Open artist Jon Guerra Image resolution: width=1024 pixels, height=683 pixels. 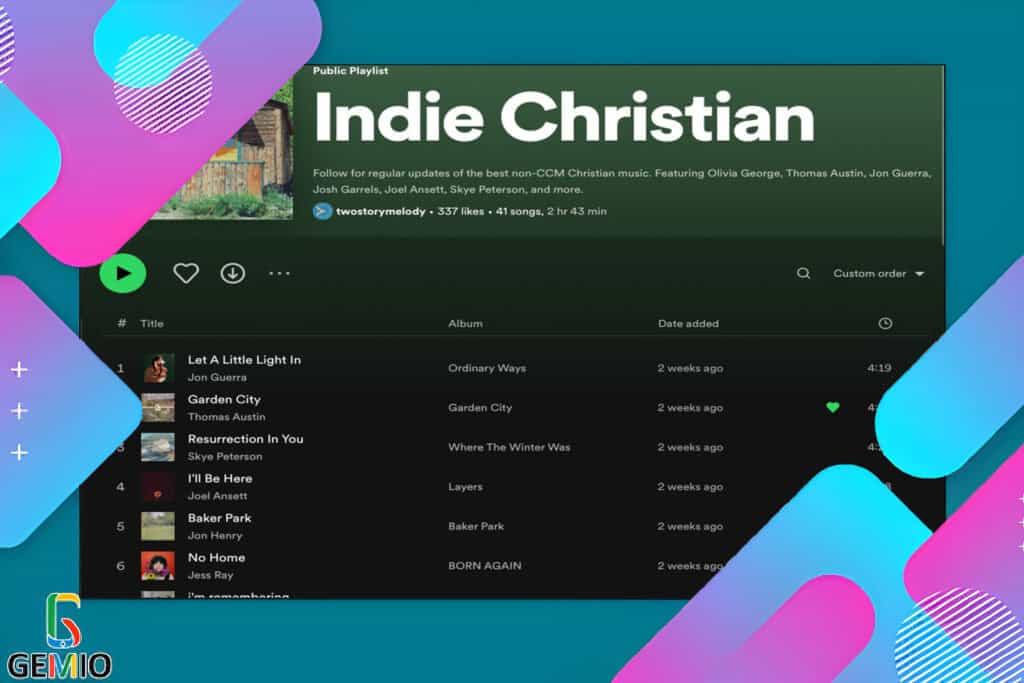pos(217,377)
